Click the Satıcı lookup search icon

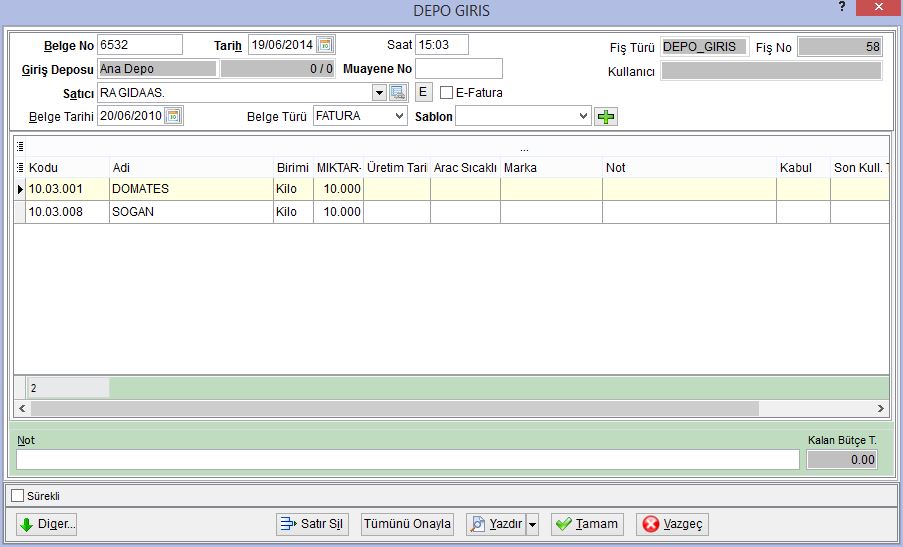tap(398, 92)
